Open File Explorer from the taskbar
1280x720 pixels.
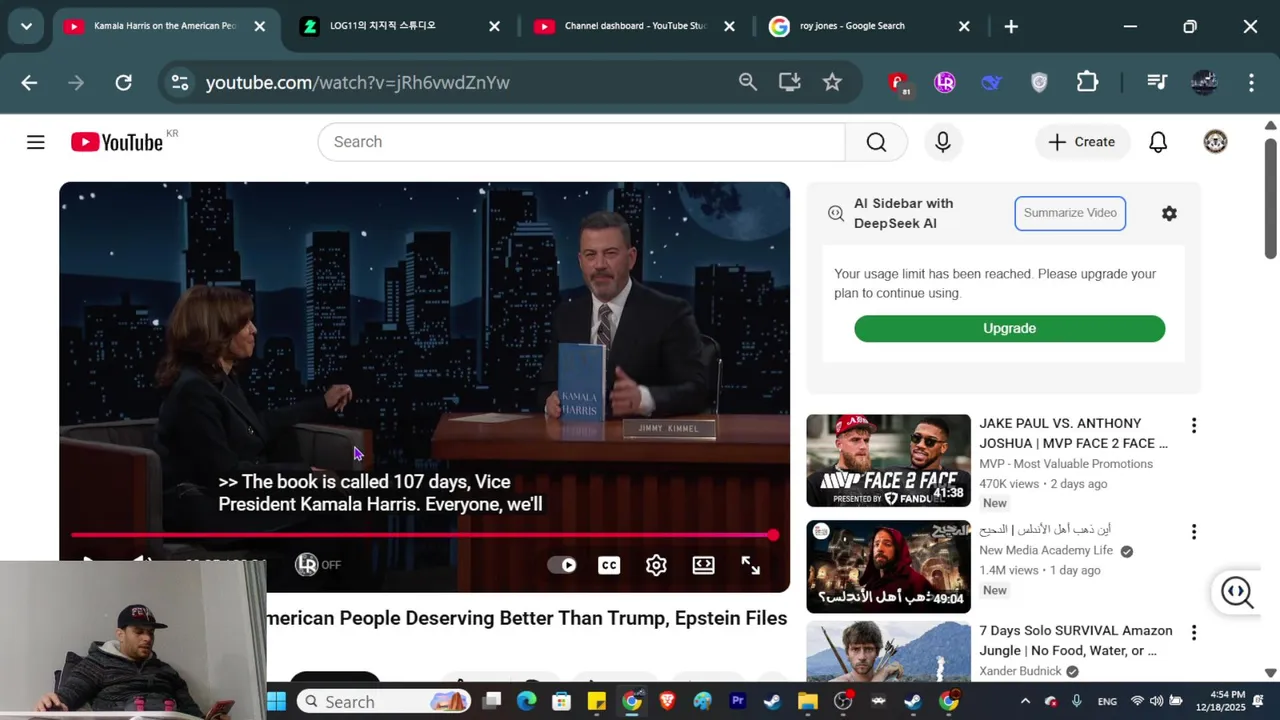[807, 701]
